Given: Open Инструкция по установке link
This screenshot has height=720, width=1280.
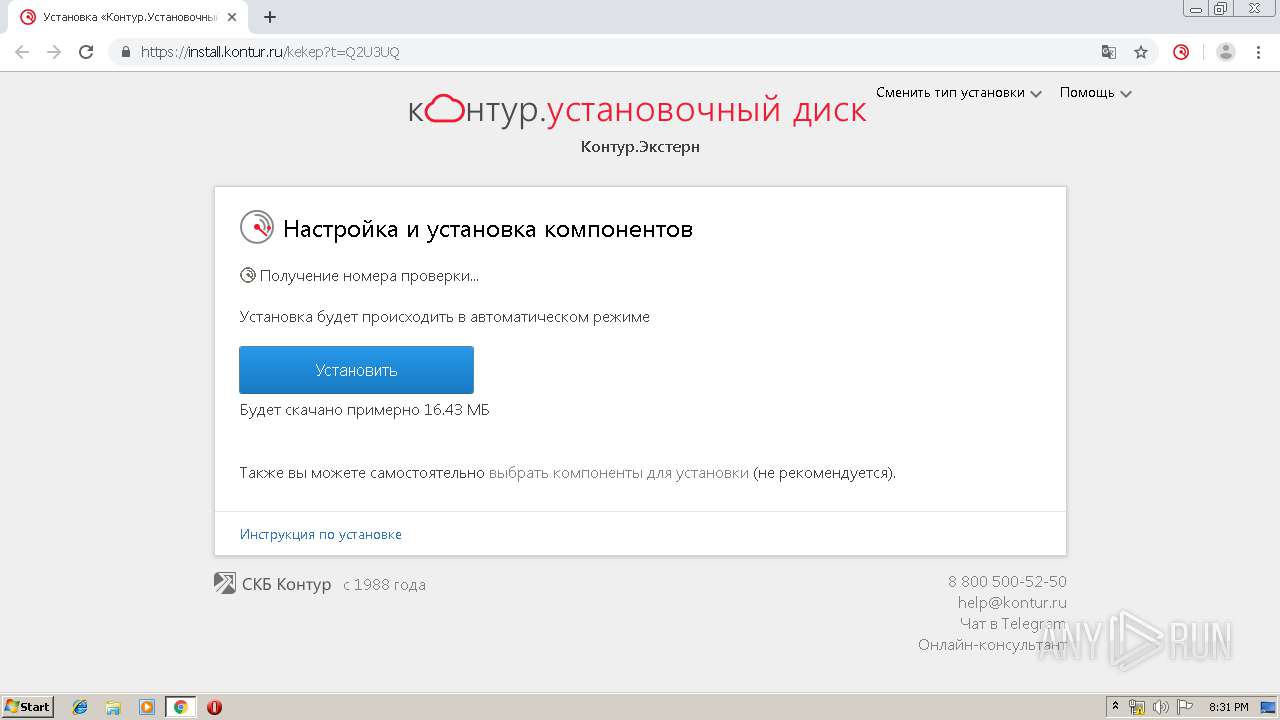Looking at the screenshot, I should 321,534.
